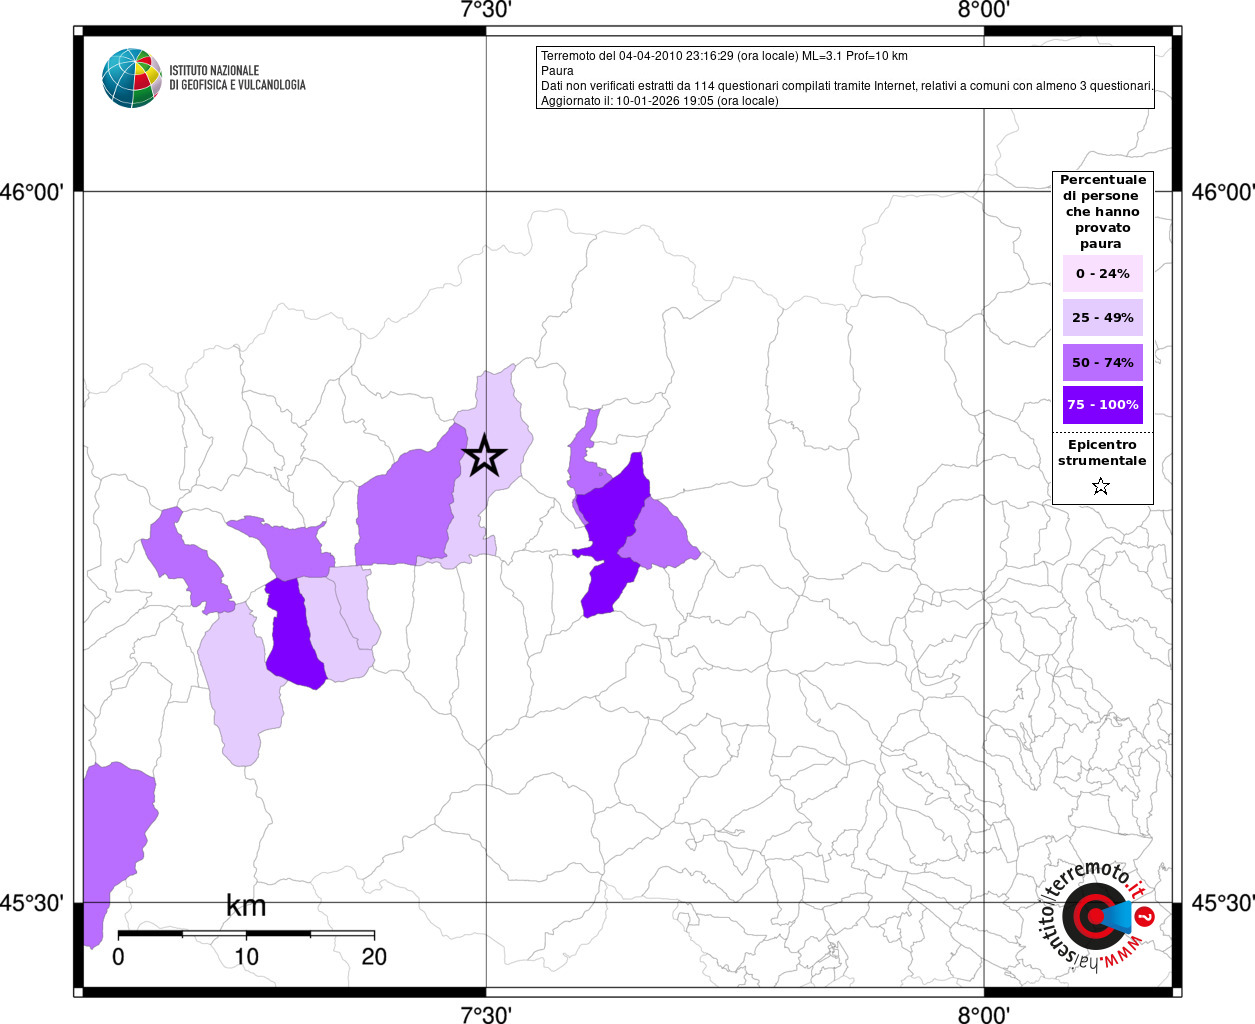Click the legend's epicenter star symbol
Viewport: 1255px width, 1024px height.
pos(1101,486)
